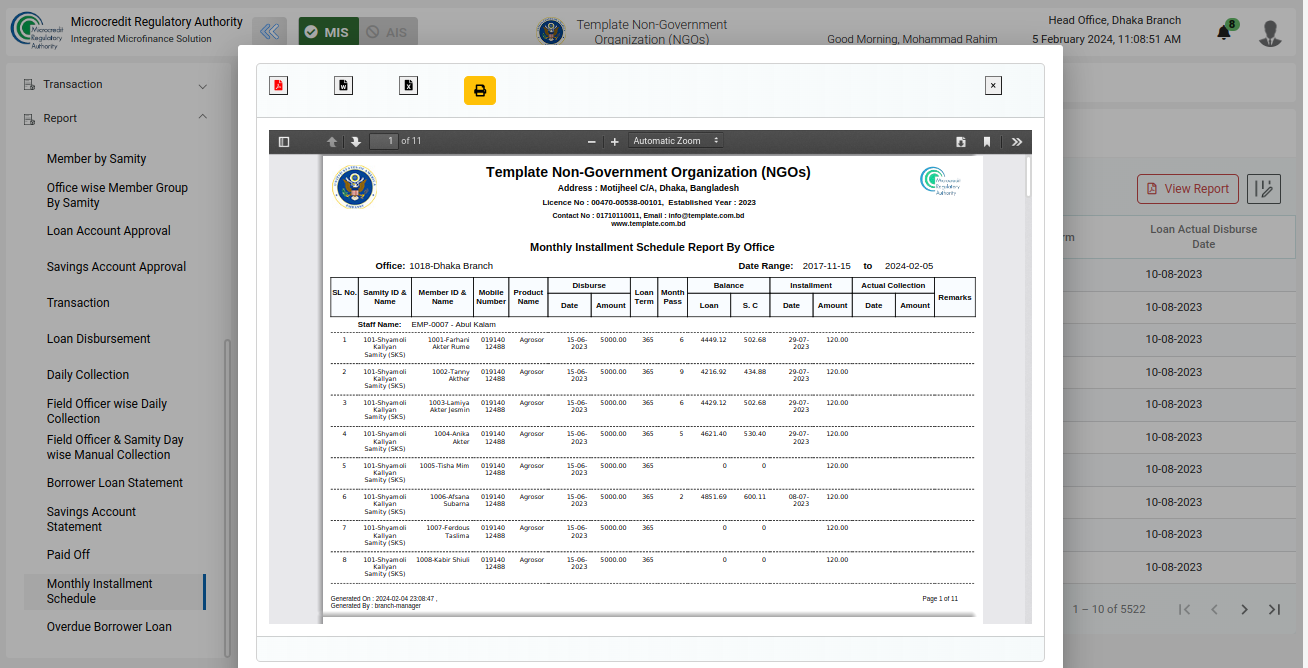Switch to MIS module
This screenshot has height=668, width=1308.
tap(328, 32)
